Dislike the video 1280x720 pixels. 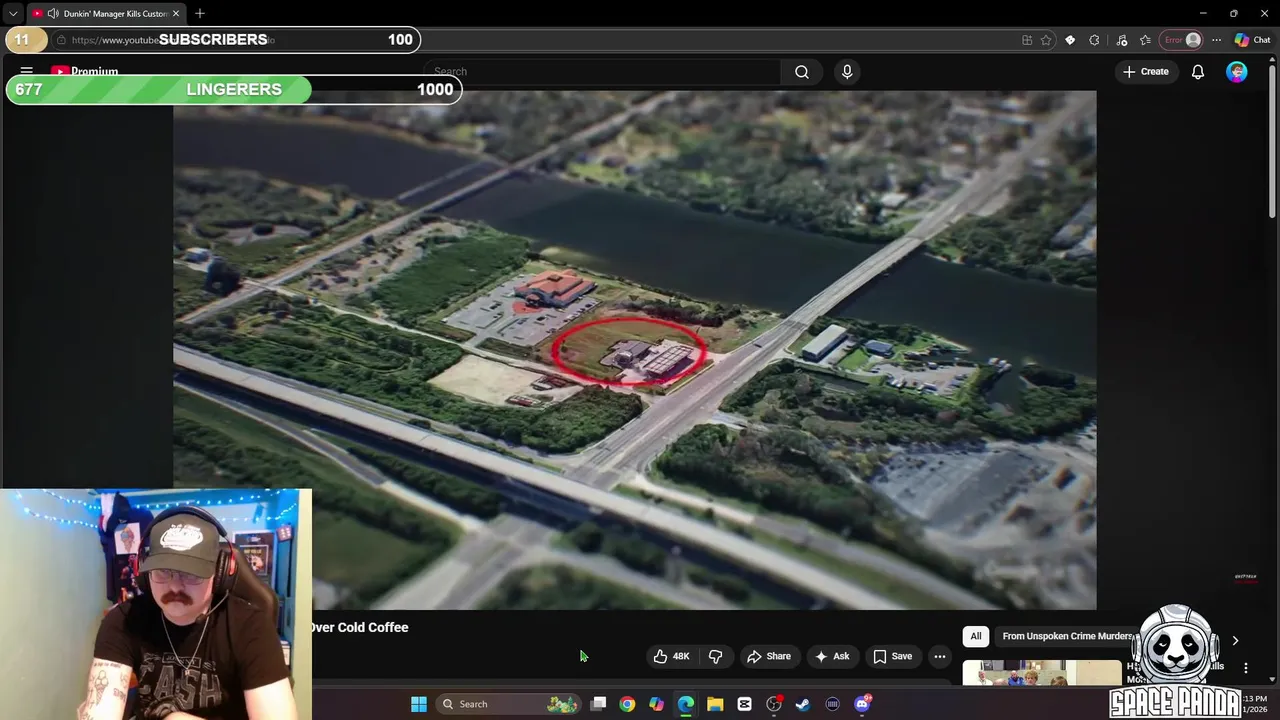pos(715,656)
